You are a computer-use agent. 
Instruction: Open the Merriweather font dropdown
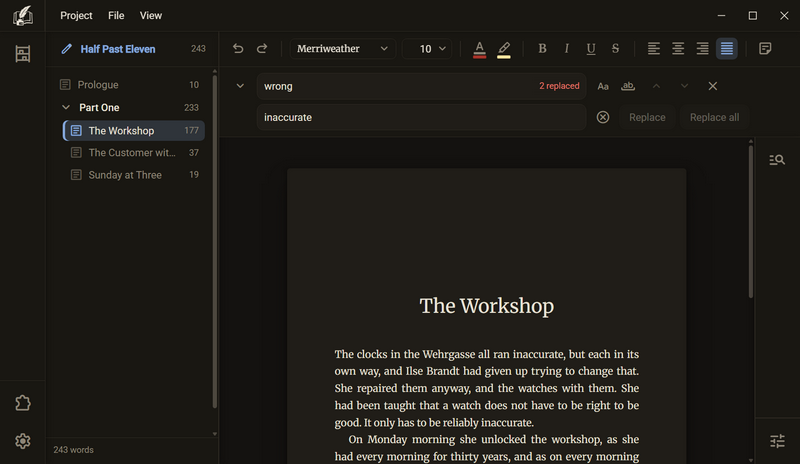click(x=342, y=48)
